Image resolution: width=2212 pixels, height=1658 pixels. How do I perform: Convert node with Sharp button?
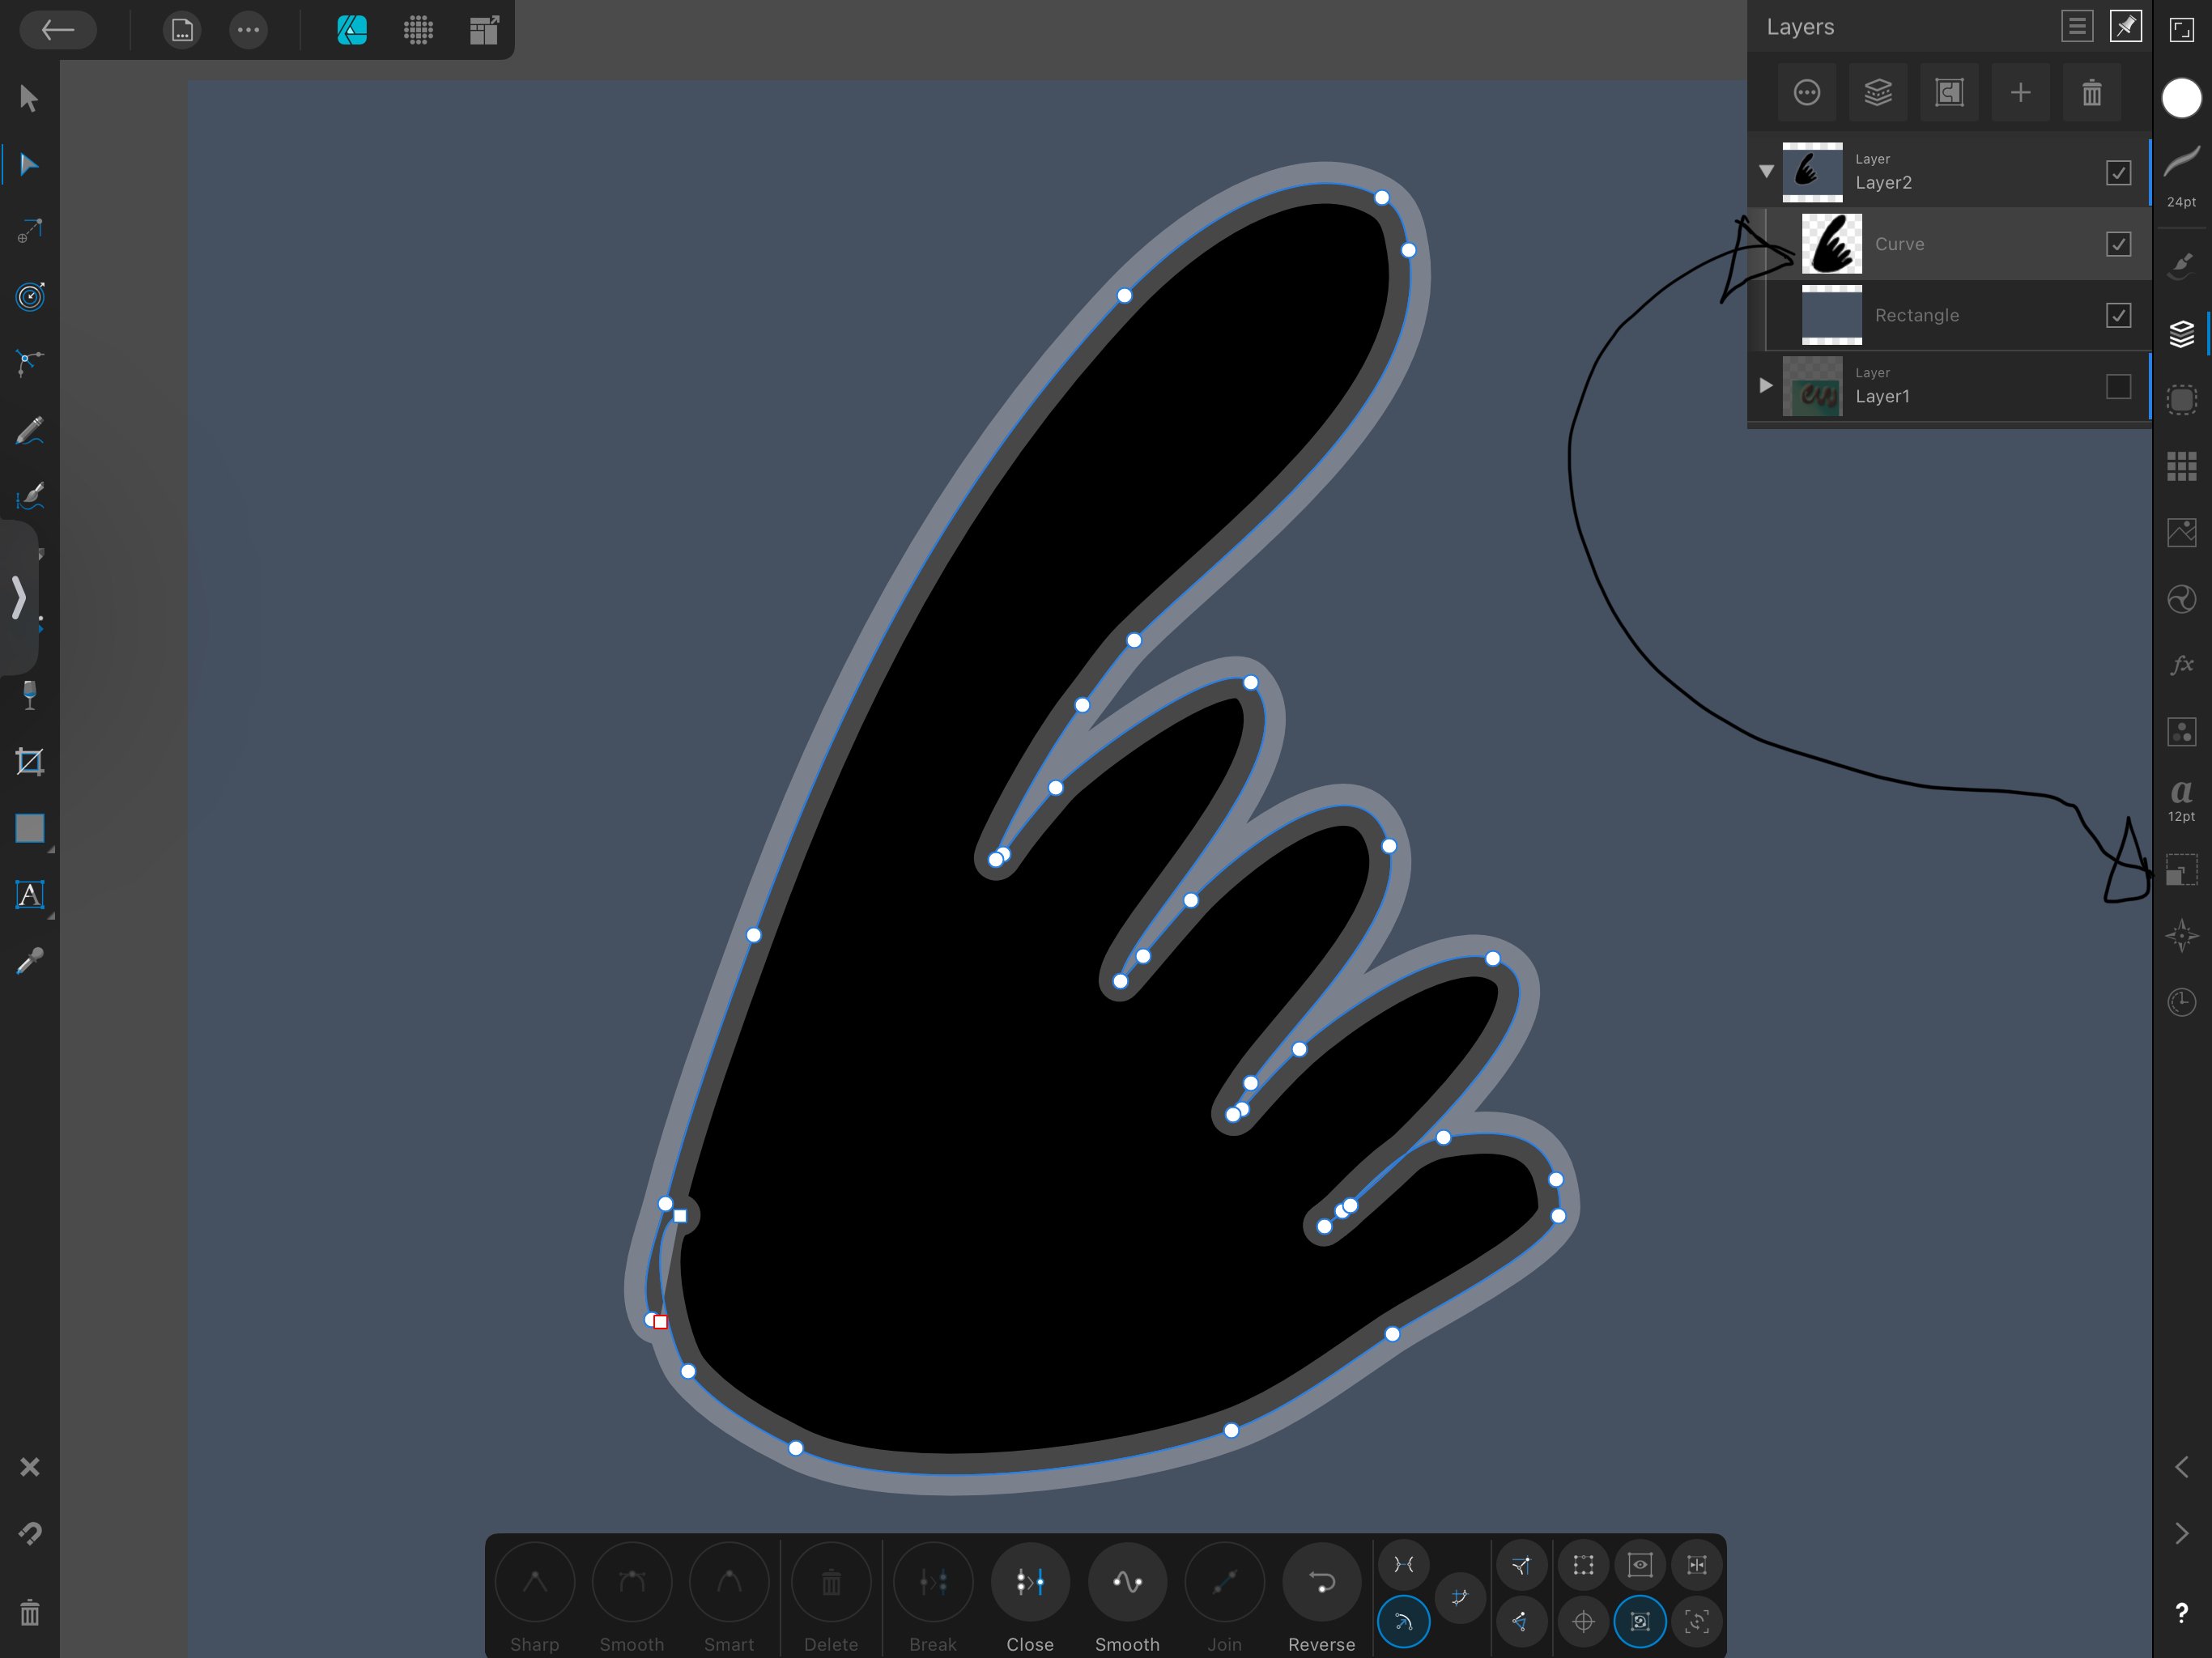click(x=534, y=1599)
